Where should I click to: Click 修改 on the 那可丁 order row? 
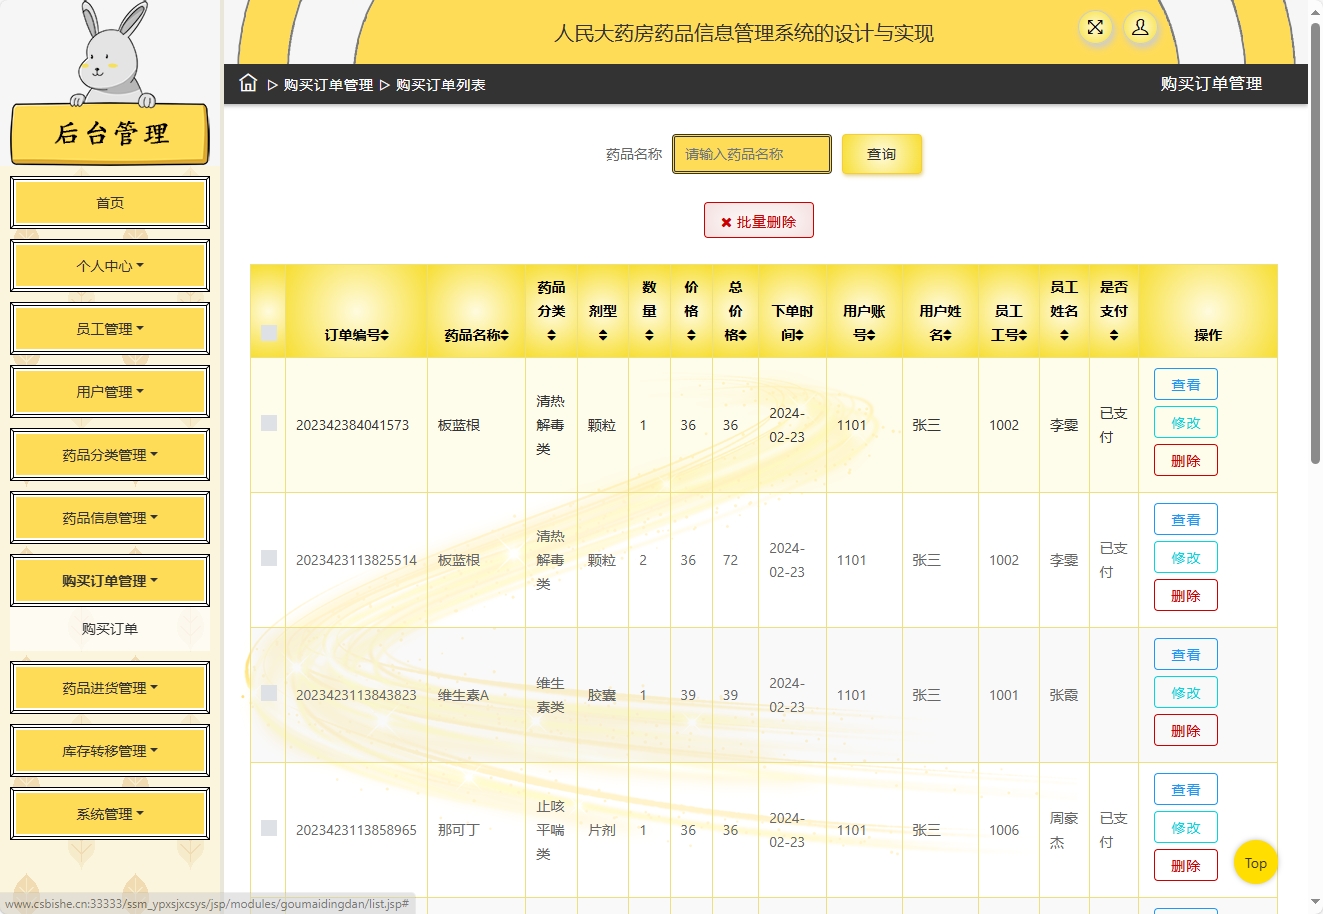(x=1185, y=826)
